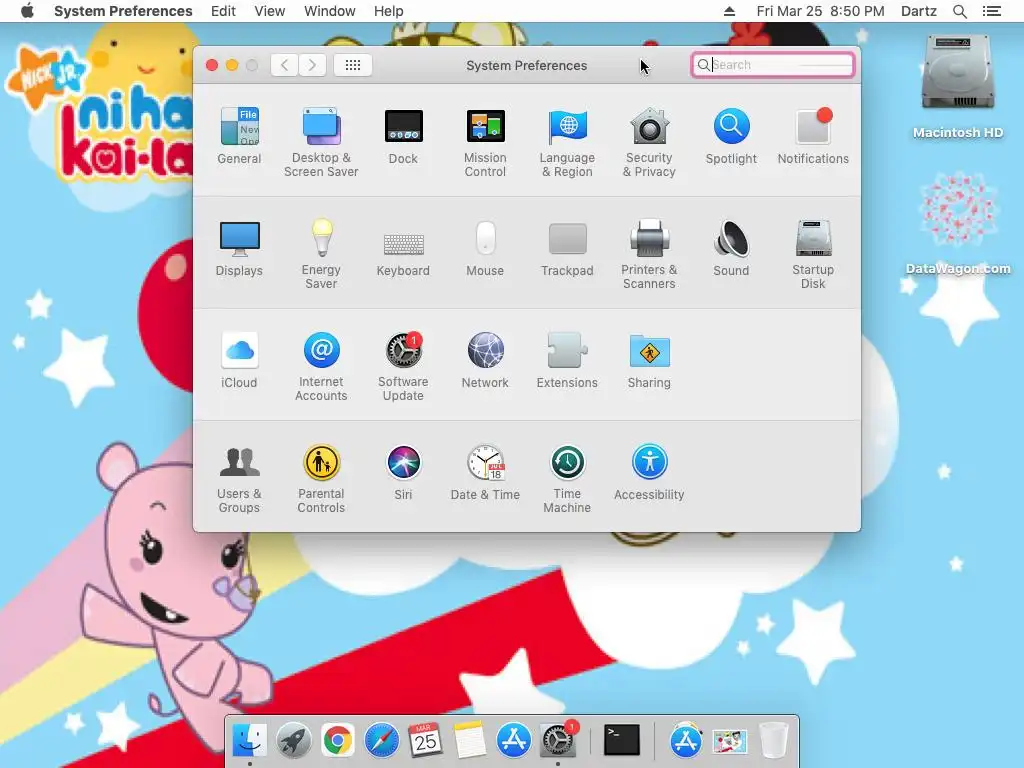Open Language & Region pane
Image resolution: width=1024 pixels, height=768 pixels.
pos(567,142)
